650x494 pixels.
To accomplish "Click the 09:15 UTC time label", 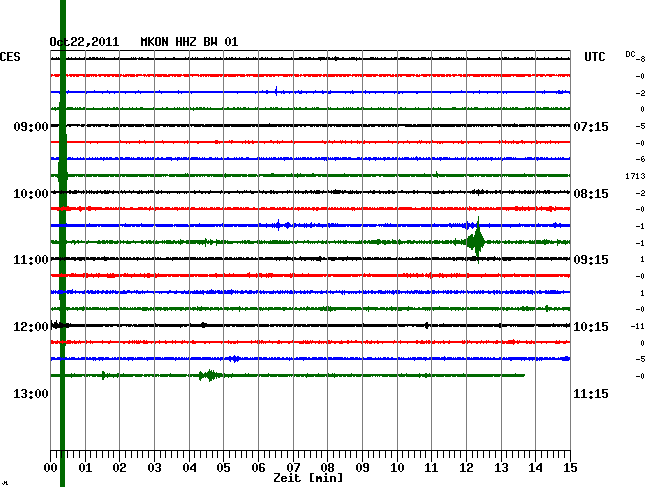I will point(591,260).
